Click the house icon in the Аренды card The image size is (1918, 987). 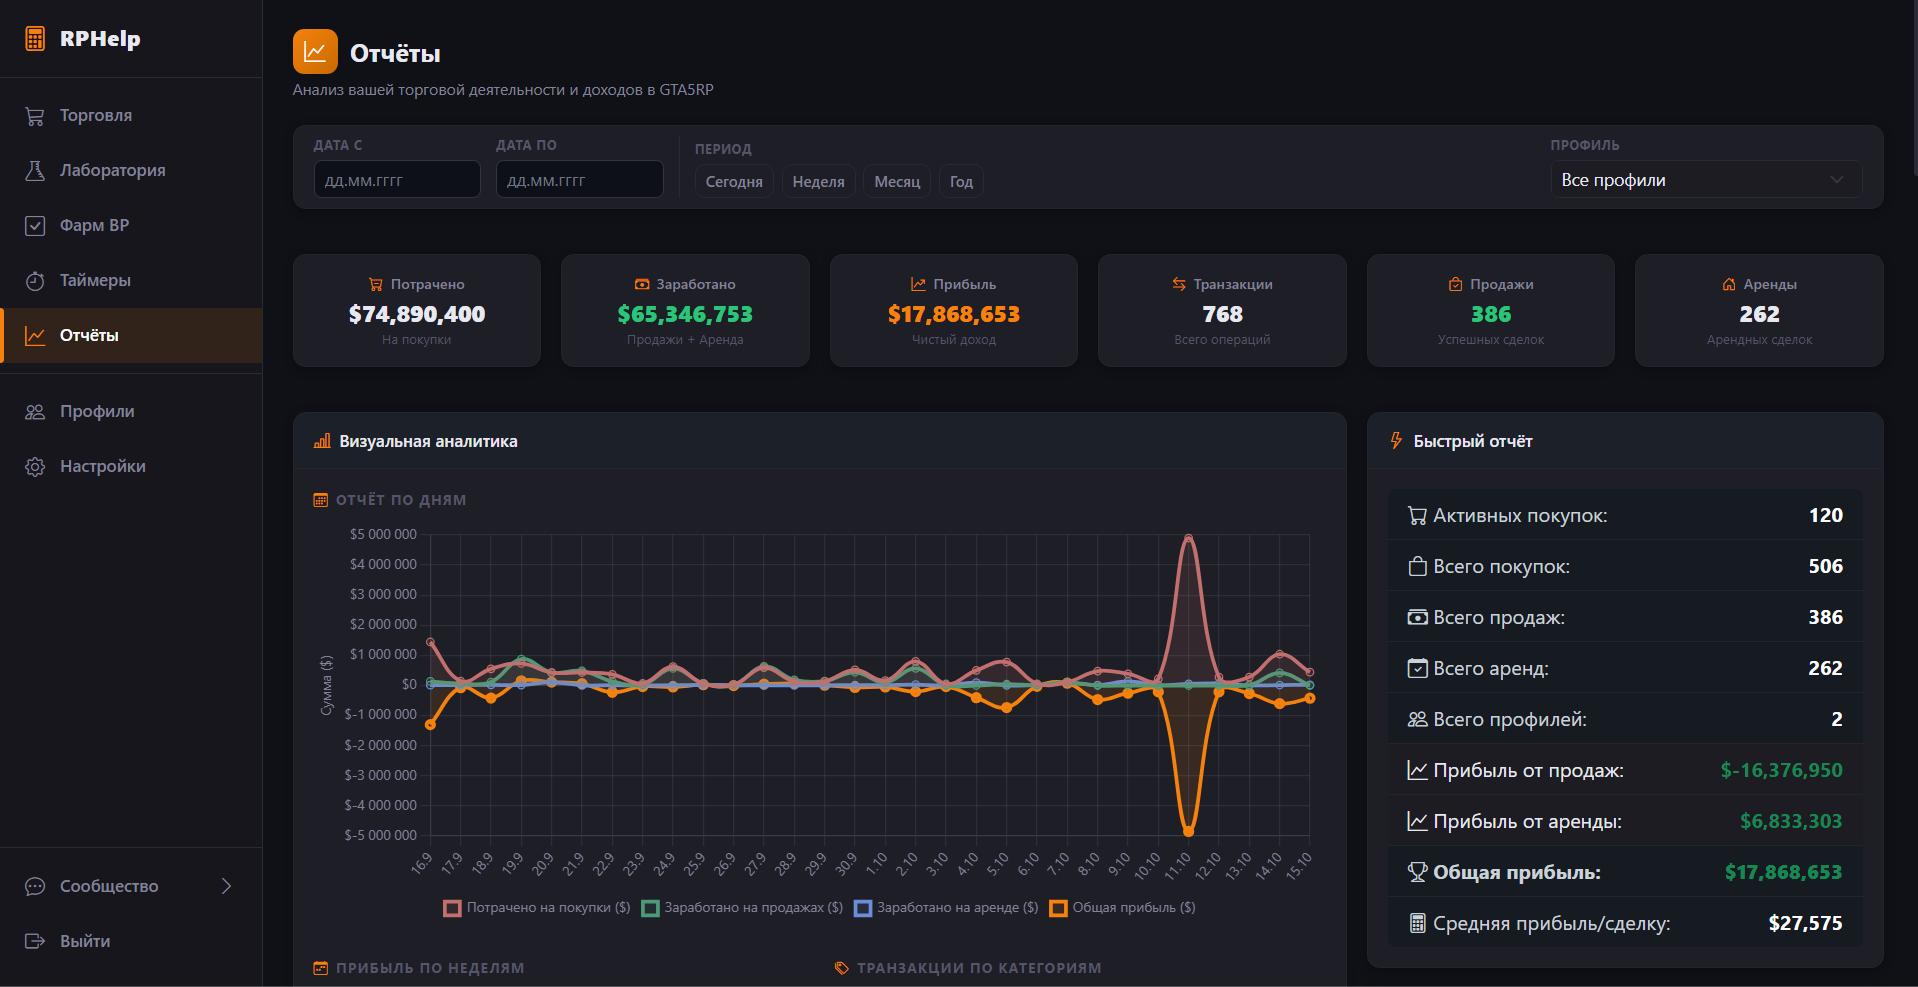click(x=1729, y=285)
